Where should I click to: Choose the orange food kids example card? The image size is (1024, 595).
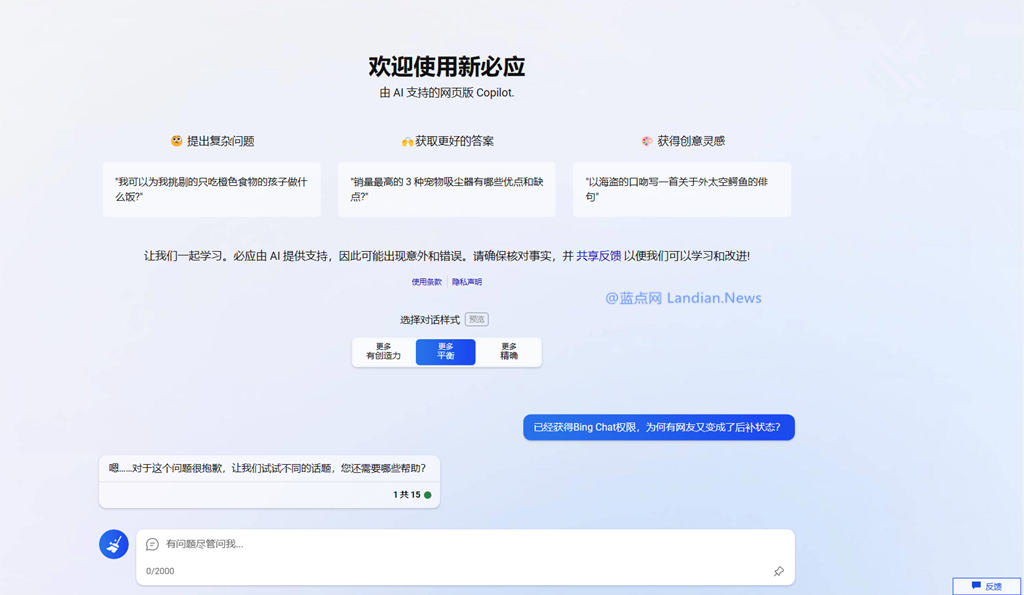pos(212,189)
